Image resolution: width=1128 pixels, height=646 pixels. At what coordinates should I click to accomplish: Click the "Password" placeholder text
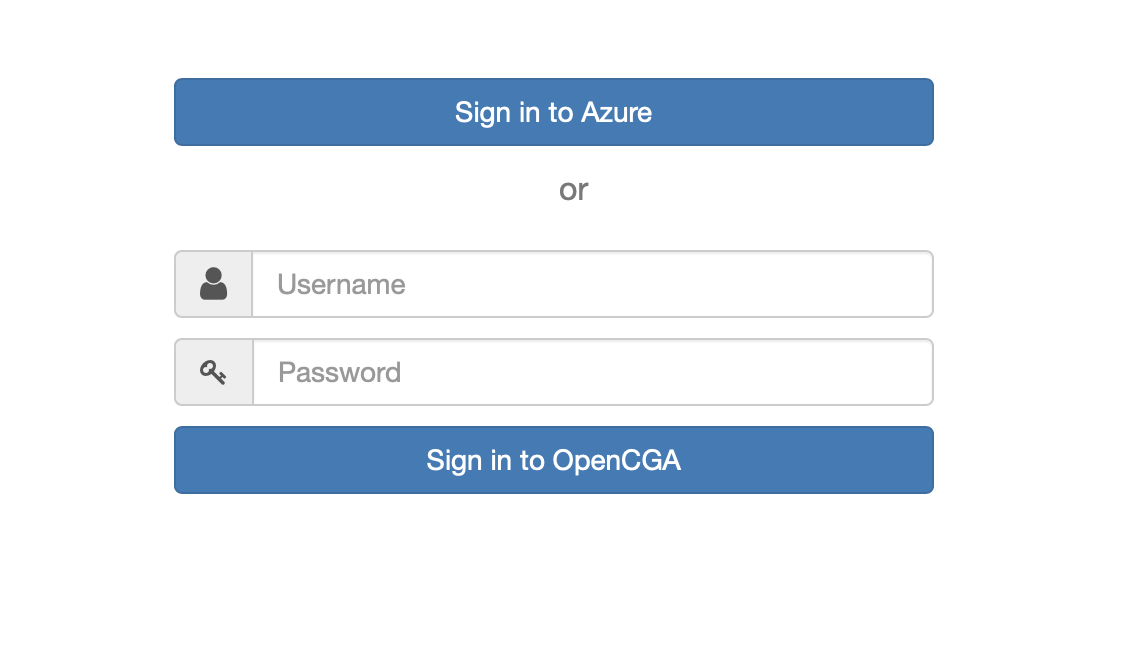(339, 373)
